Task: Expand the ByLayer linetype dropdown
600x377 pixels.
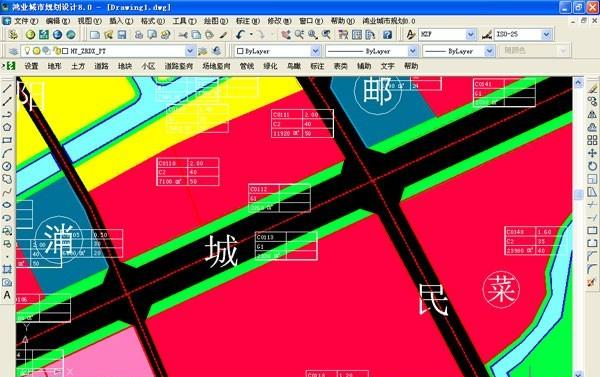Action: [x=412, y=51]
